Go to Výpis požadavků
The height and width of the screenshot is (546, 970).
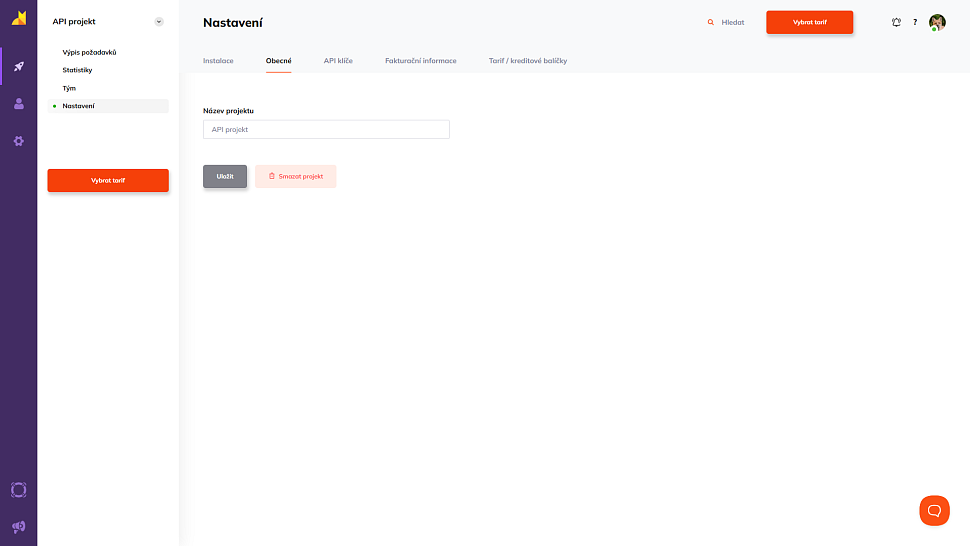pyautogui.click(x=89, y=53)
